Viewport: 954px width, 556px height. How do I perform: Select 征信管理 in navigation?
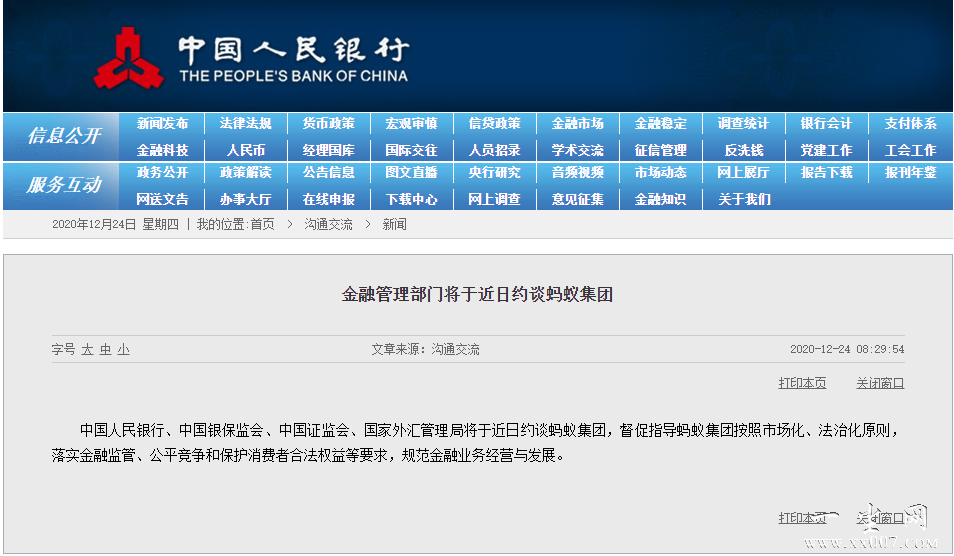coord(661,150)
